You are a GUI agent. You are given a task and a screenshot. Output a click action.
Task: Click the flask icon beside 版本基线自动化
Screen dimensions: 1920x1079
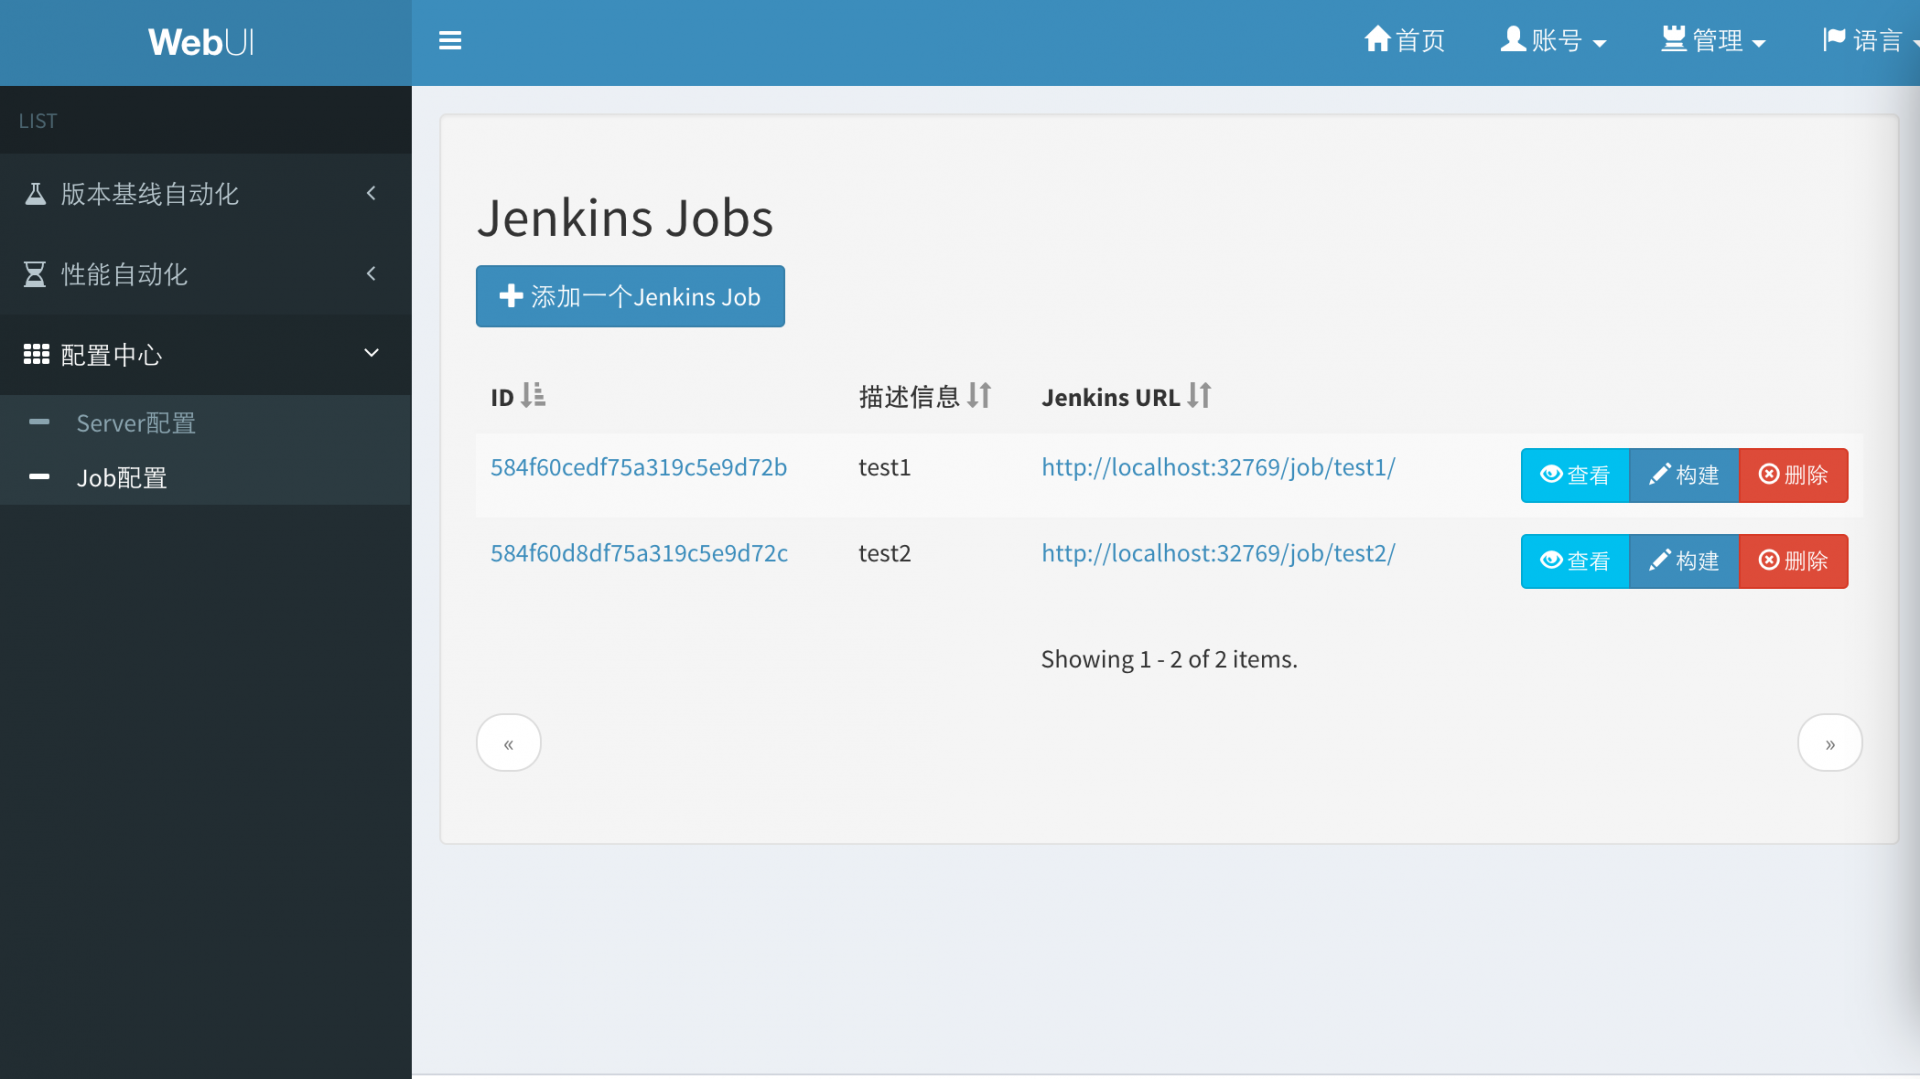pyautogui.click(x=35, y=194)
